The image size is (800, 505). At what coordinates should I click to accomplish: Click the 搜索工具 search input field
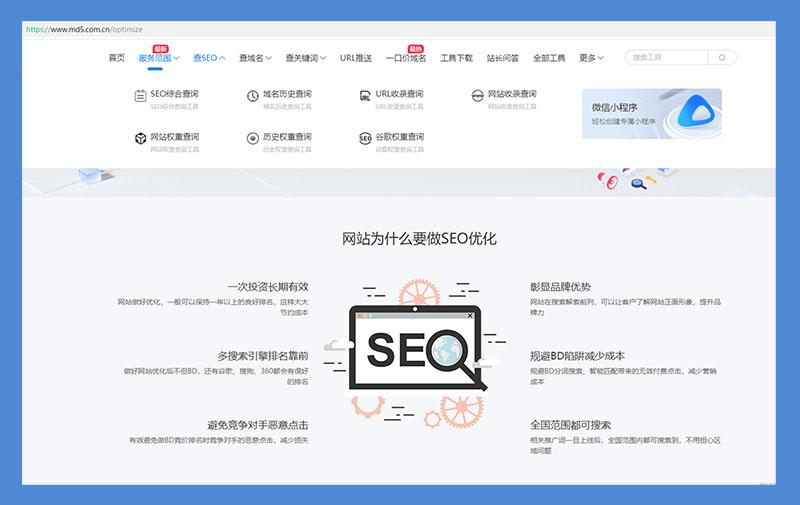point(666,58)
